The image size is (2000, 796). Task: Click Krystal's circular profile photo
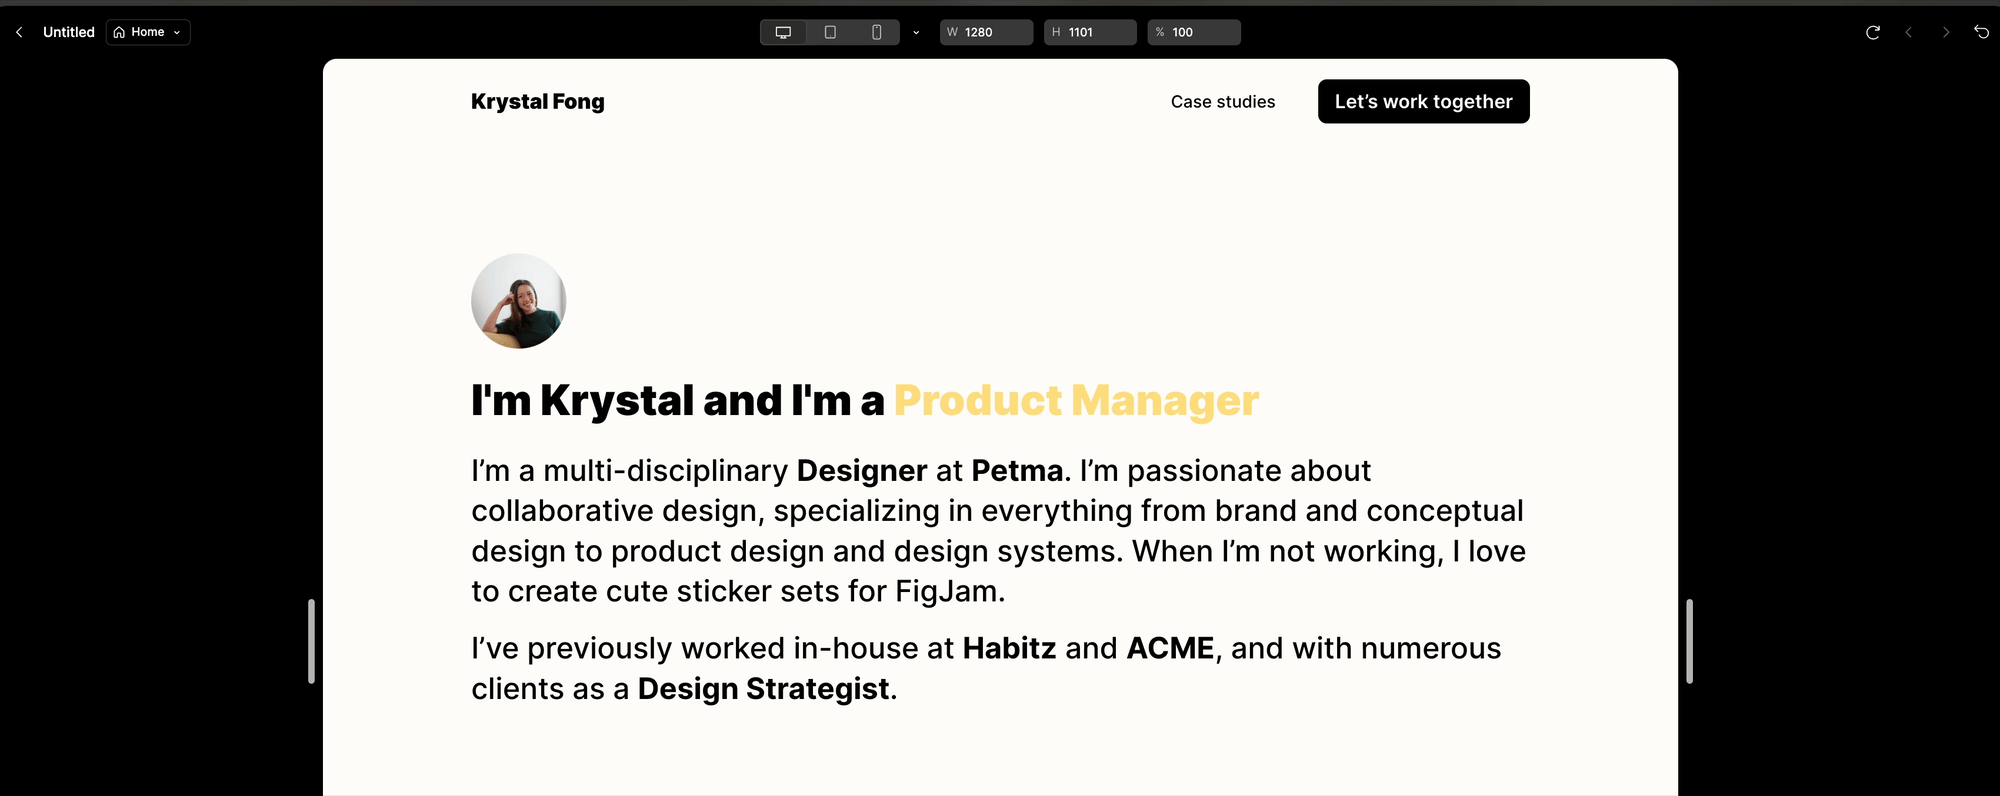click(518, 301)
